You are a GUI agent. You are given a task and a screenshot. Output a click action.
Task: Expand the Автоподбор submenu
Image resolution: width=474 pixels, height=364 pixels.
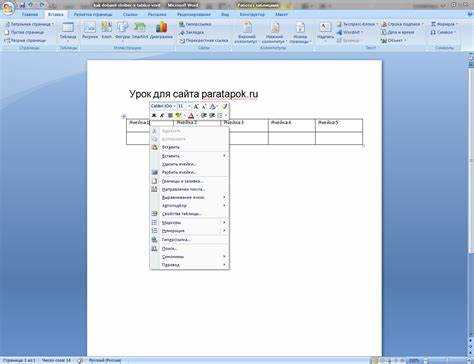pyautogui.click(x=190, y=206)
